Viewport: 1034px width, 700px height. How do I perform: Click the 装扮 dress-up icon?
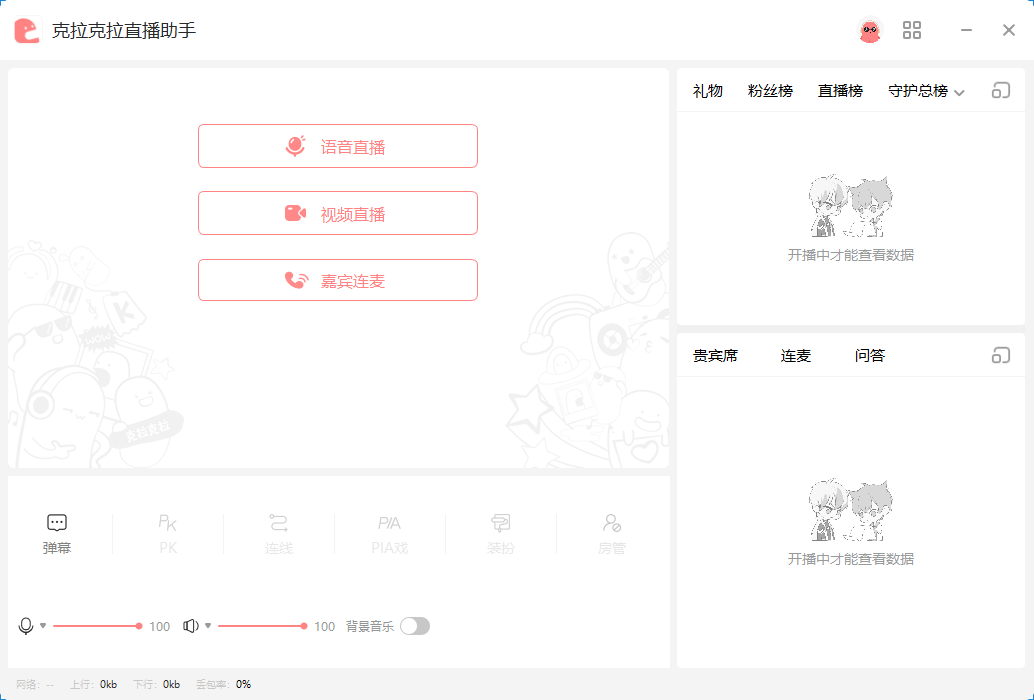coord(501,530)
